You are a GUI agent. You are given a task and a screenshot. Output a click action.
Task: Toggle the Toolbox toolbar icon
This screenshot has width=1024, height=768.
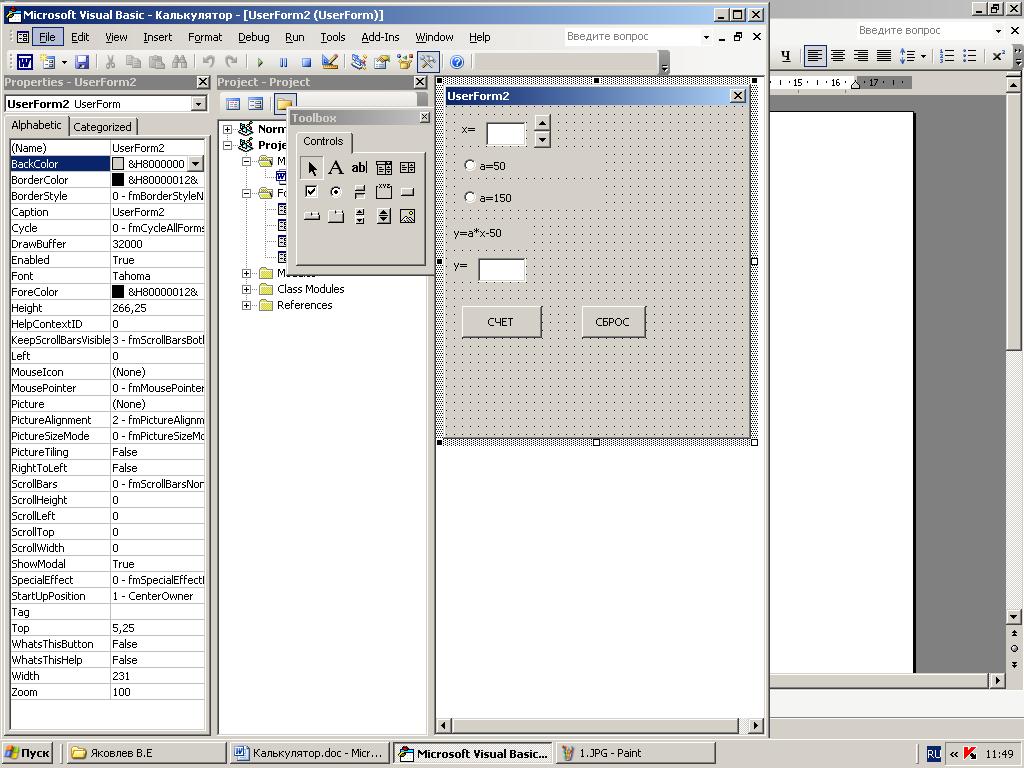(428, 62)
